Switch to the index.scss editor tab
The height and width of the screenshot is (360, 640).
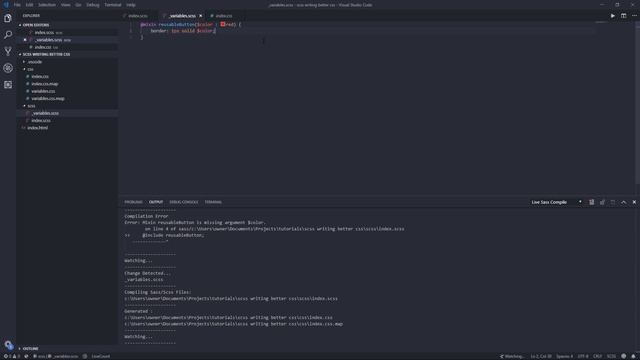[x=138, y=16]
